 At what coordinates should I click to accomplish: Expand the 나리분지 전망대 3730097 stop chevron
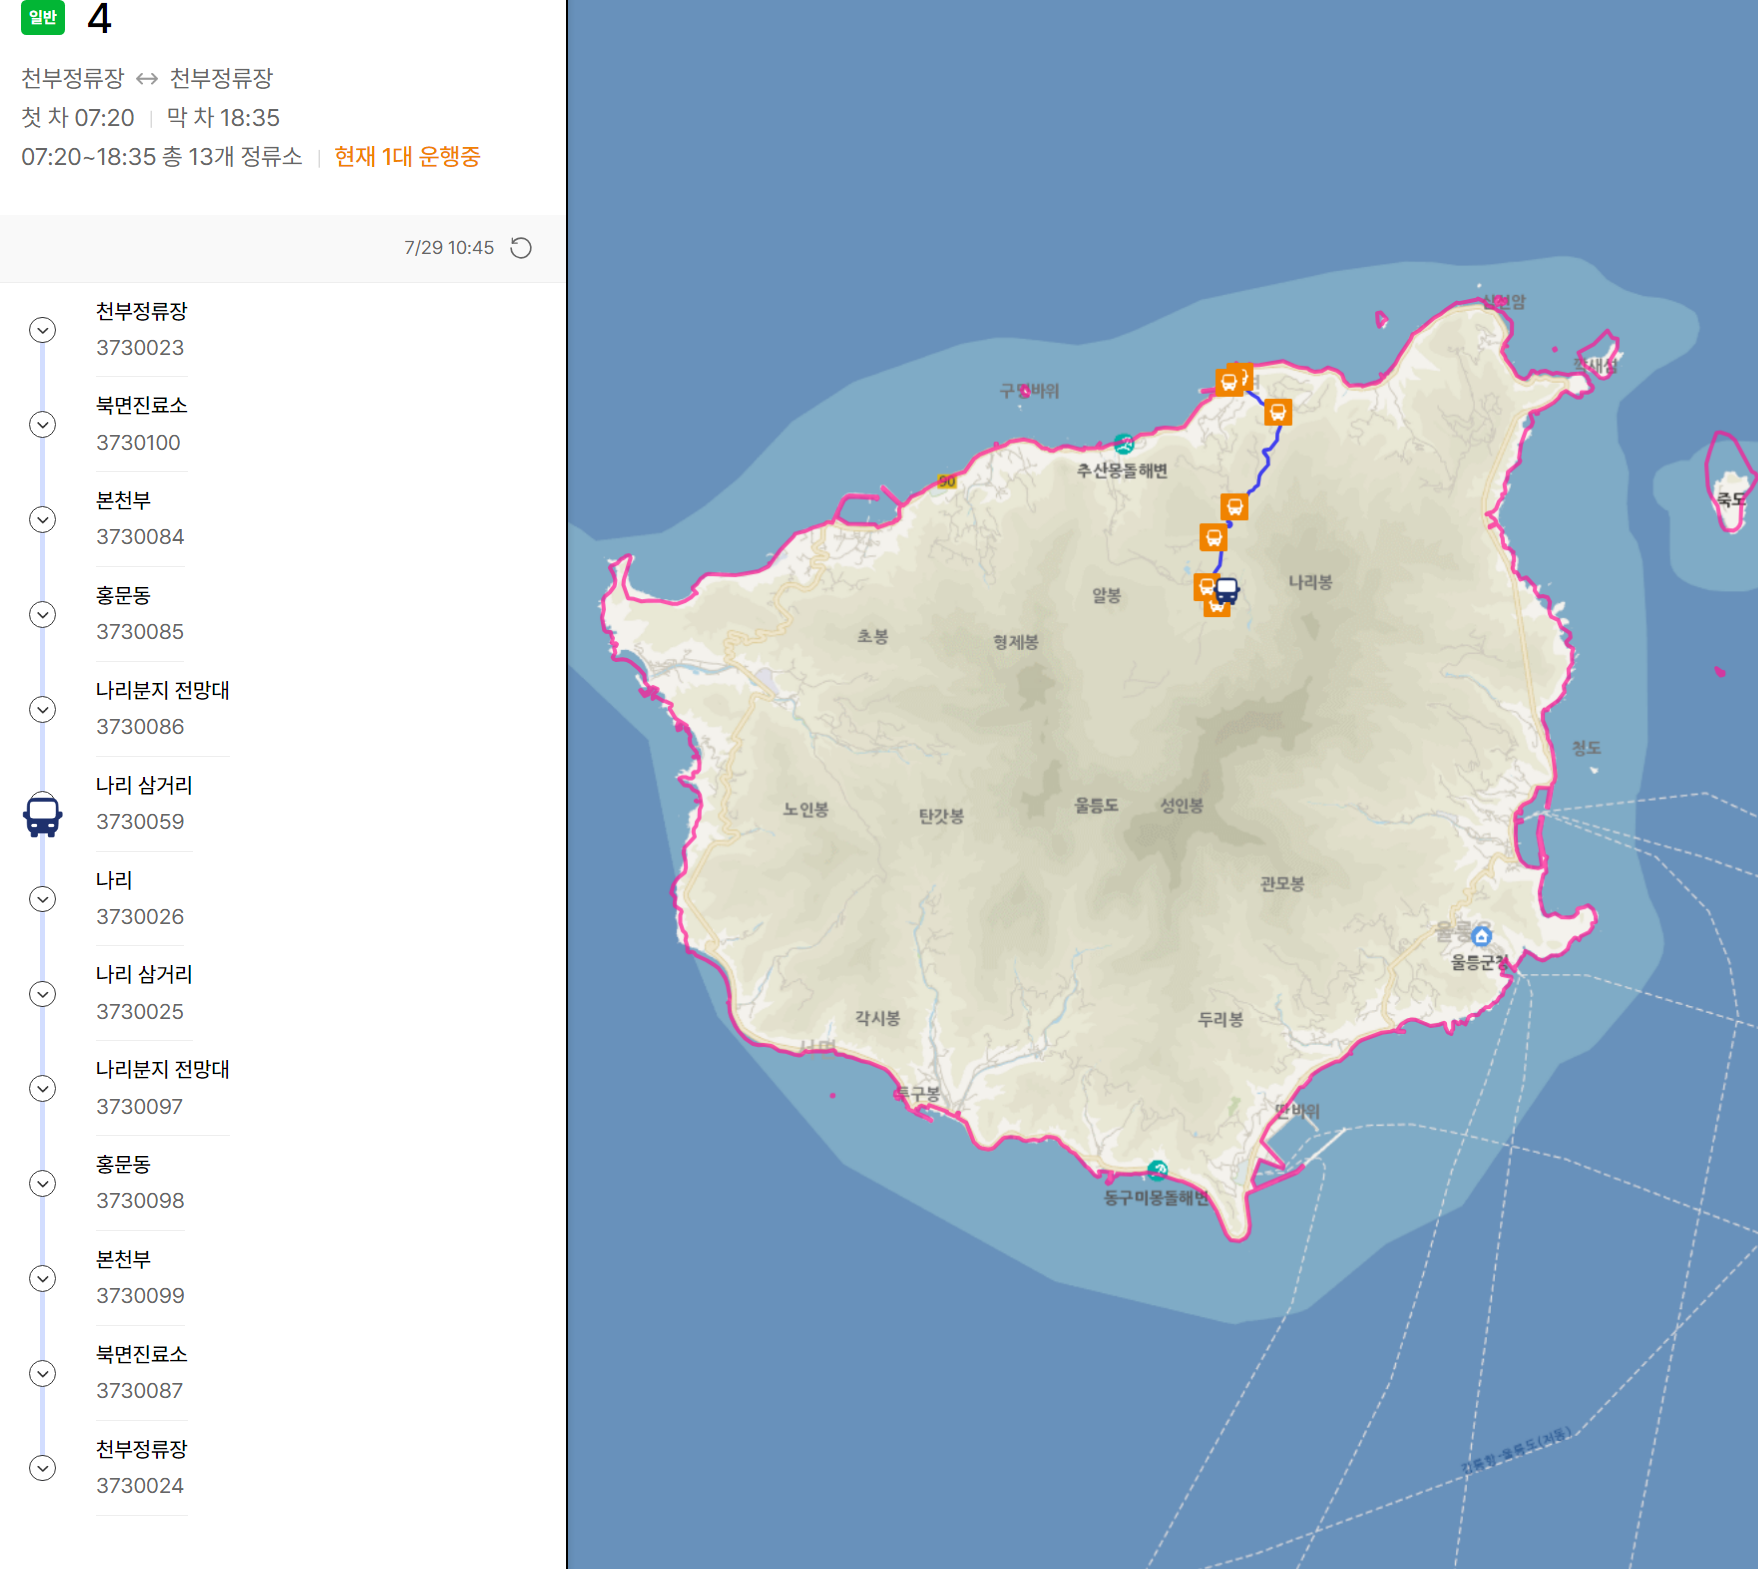pyautogui.click(x=42, y=1088)
